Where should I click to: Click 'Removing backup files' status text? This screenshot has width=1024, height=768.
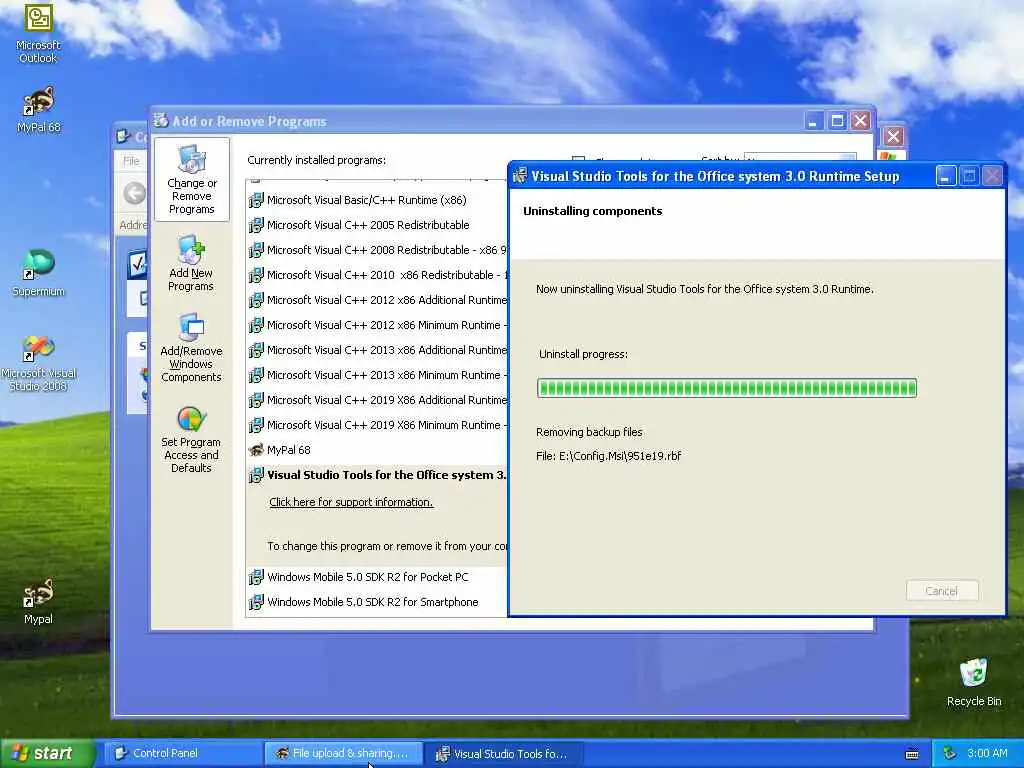click(589, 432)
